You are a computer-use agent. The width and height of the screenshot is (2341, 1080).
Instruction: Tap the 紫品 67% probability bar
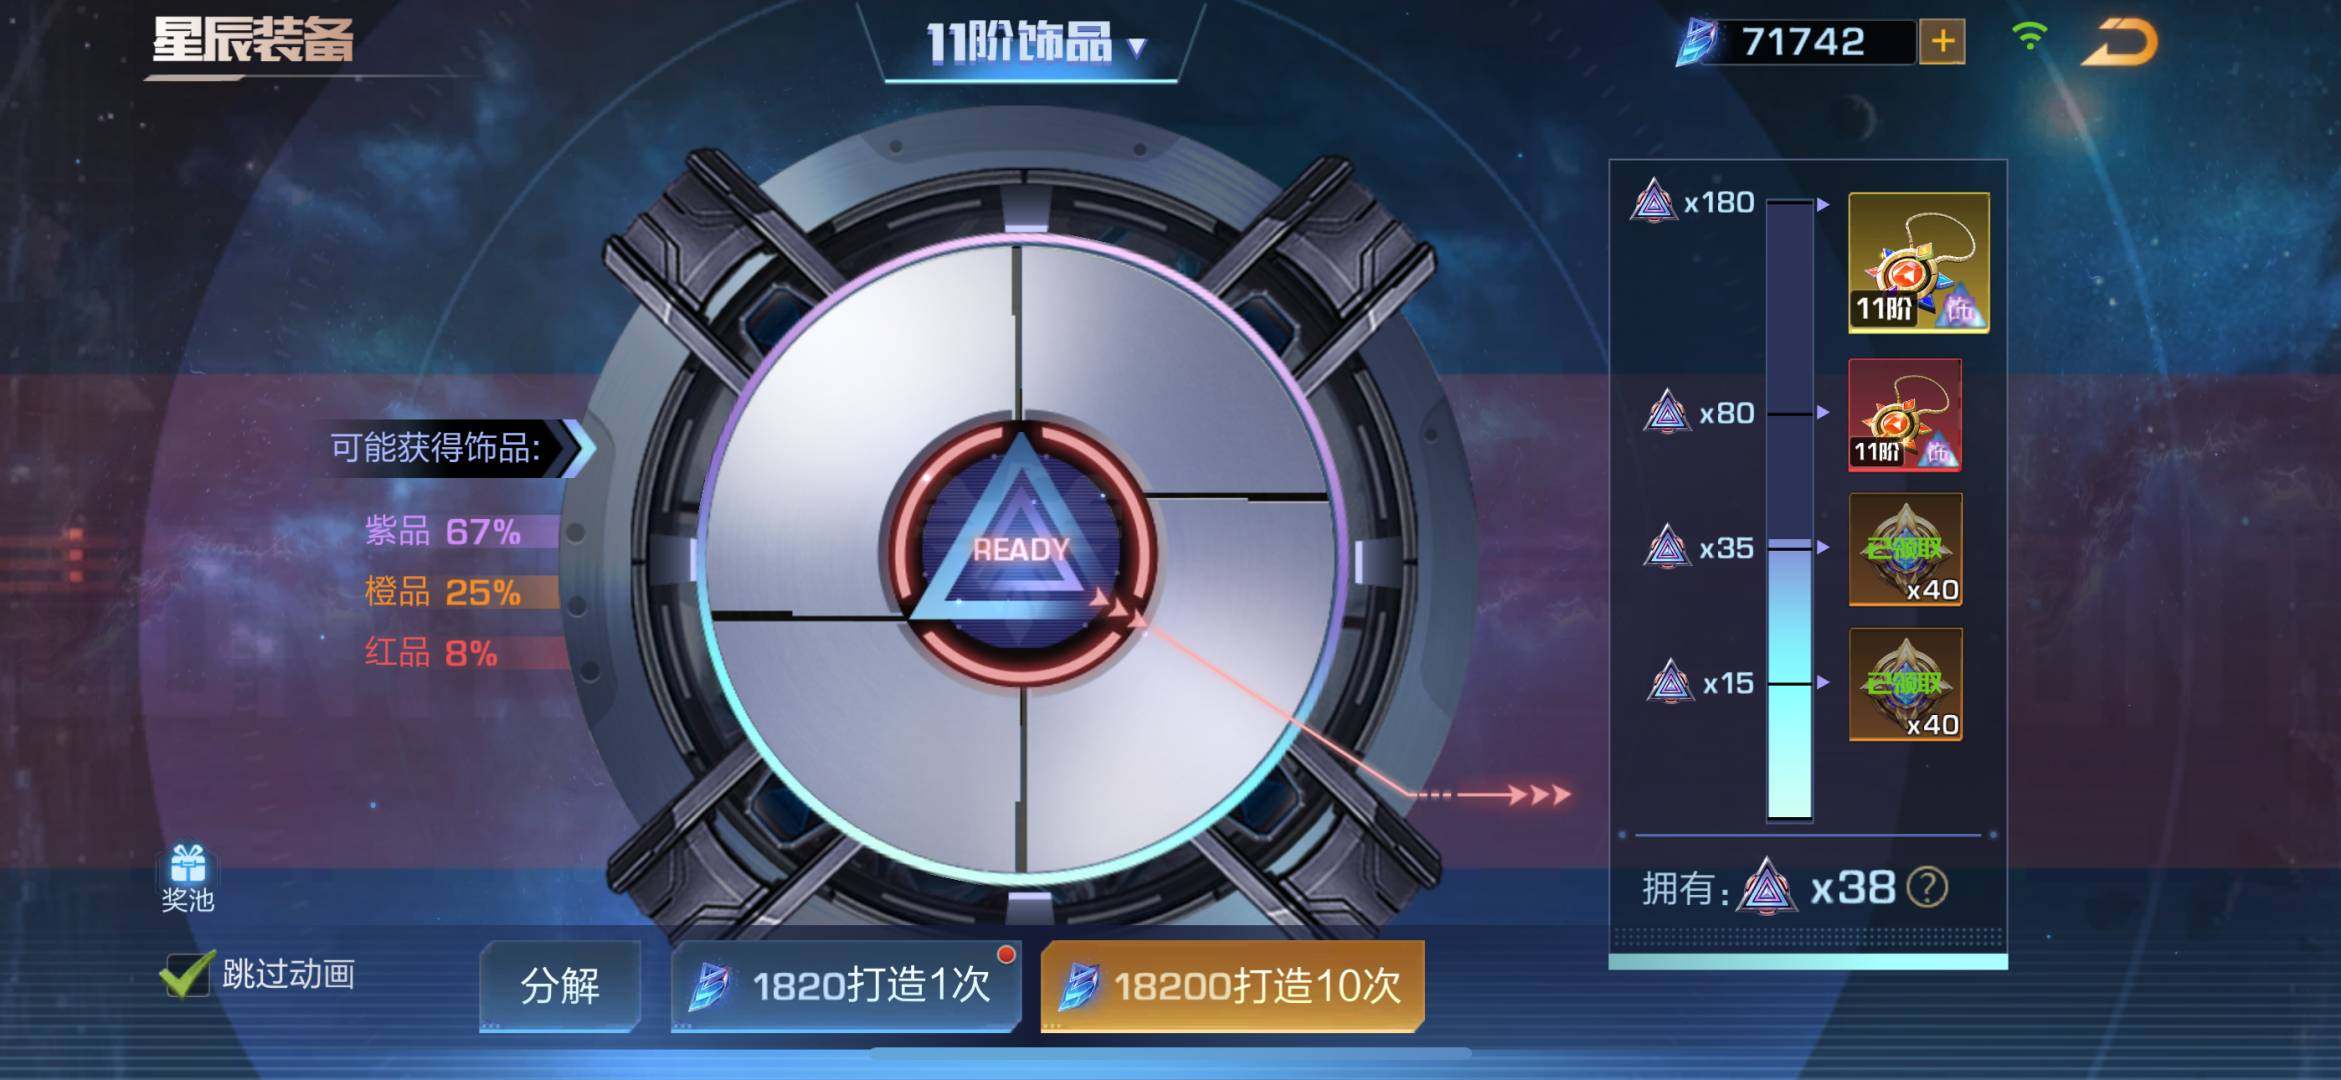pyautogui.click(x=460, y=531)
